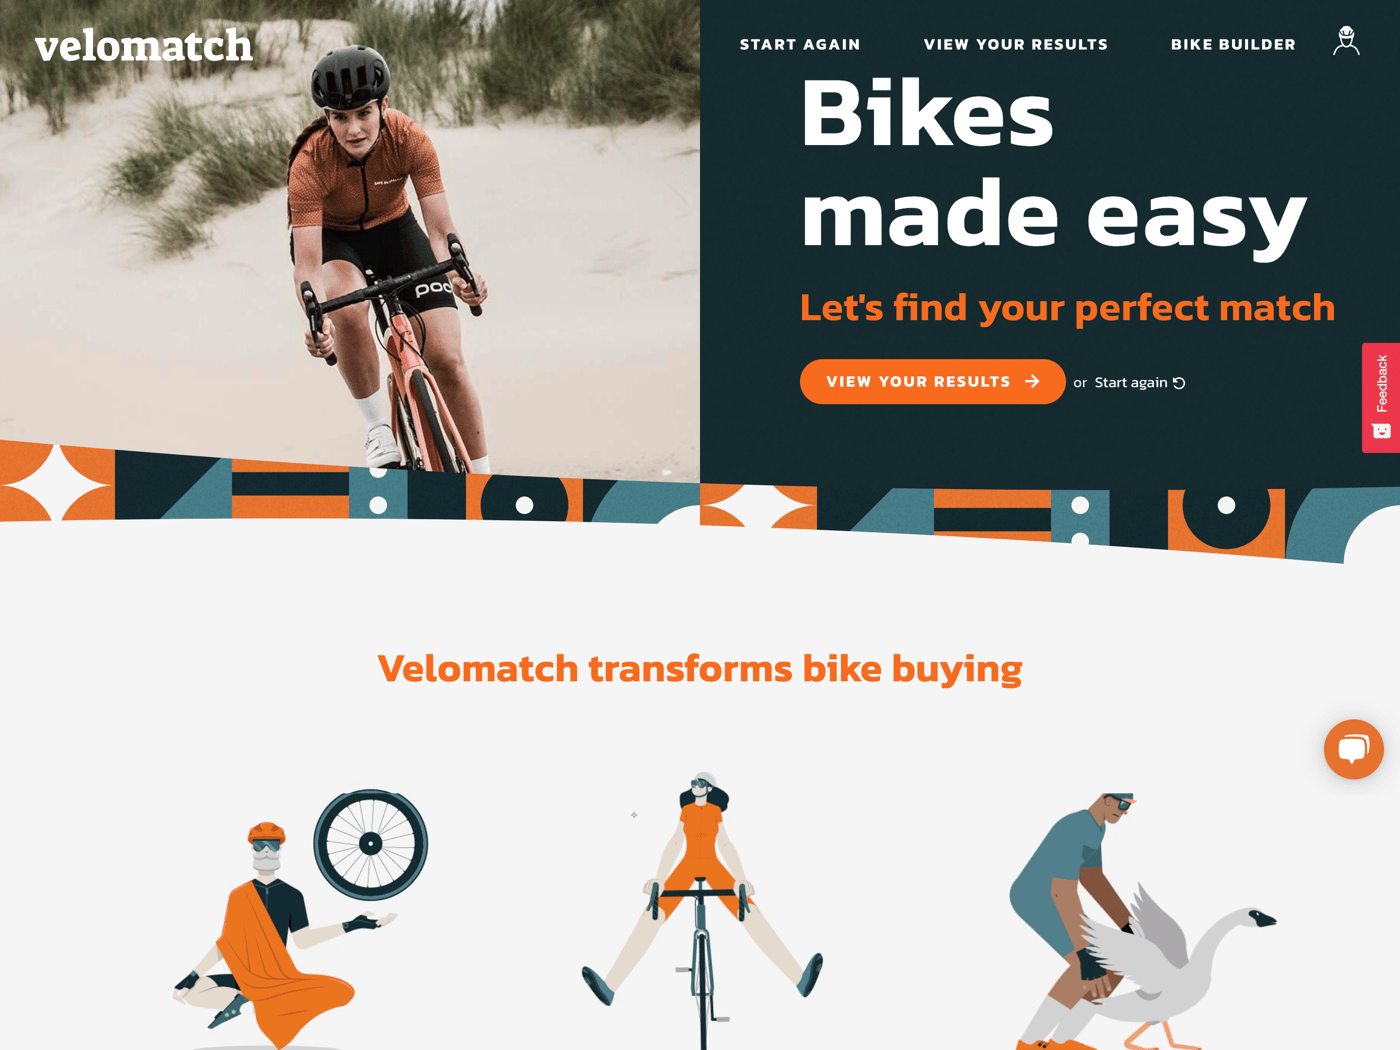The width and height of the screenshot is (1400, 1050).
Task: Open the user account cyclist icon
Action: click(1346, 42)
